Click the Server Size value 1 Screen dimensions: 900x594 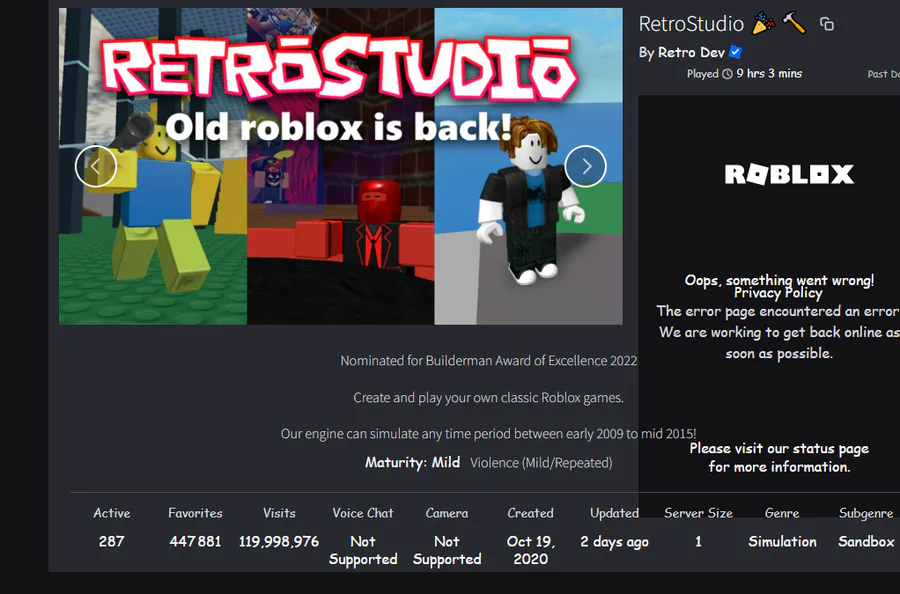[698, 541]
